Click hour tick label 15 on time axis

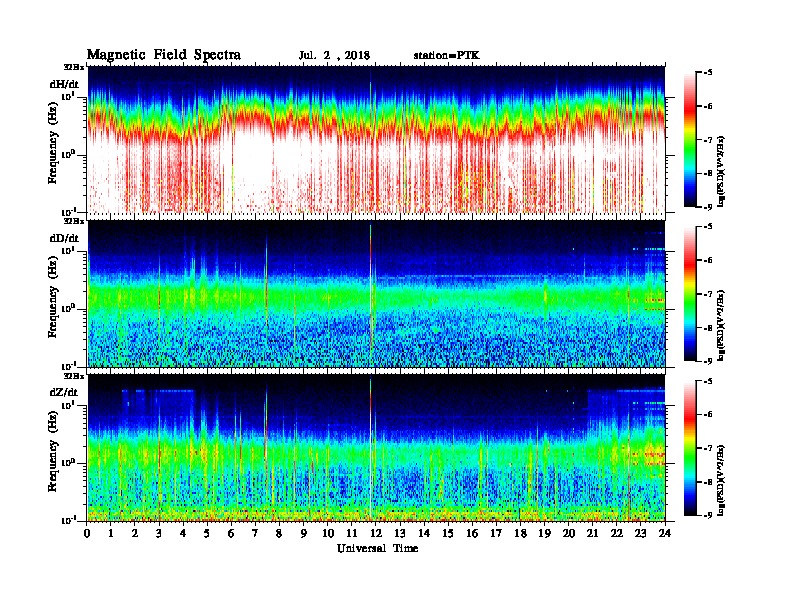448,533
